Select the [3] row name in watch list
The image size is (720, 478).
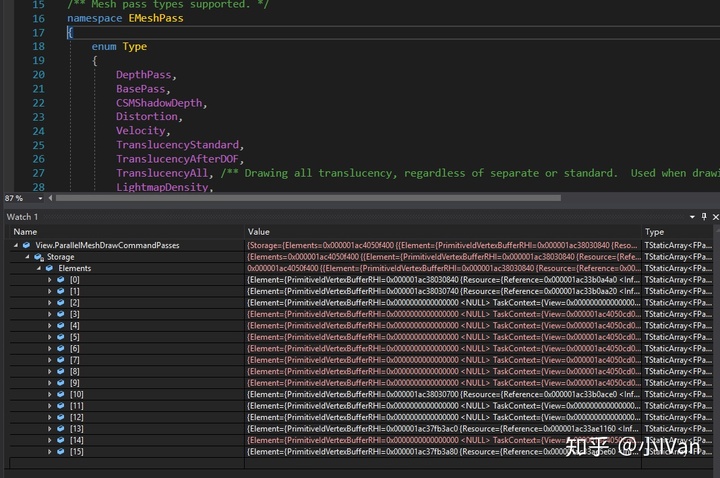click(x=75, y=314)
